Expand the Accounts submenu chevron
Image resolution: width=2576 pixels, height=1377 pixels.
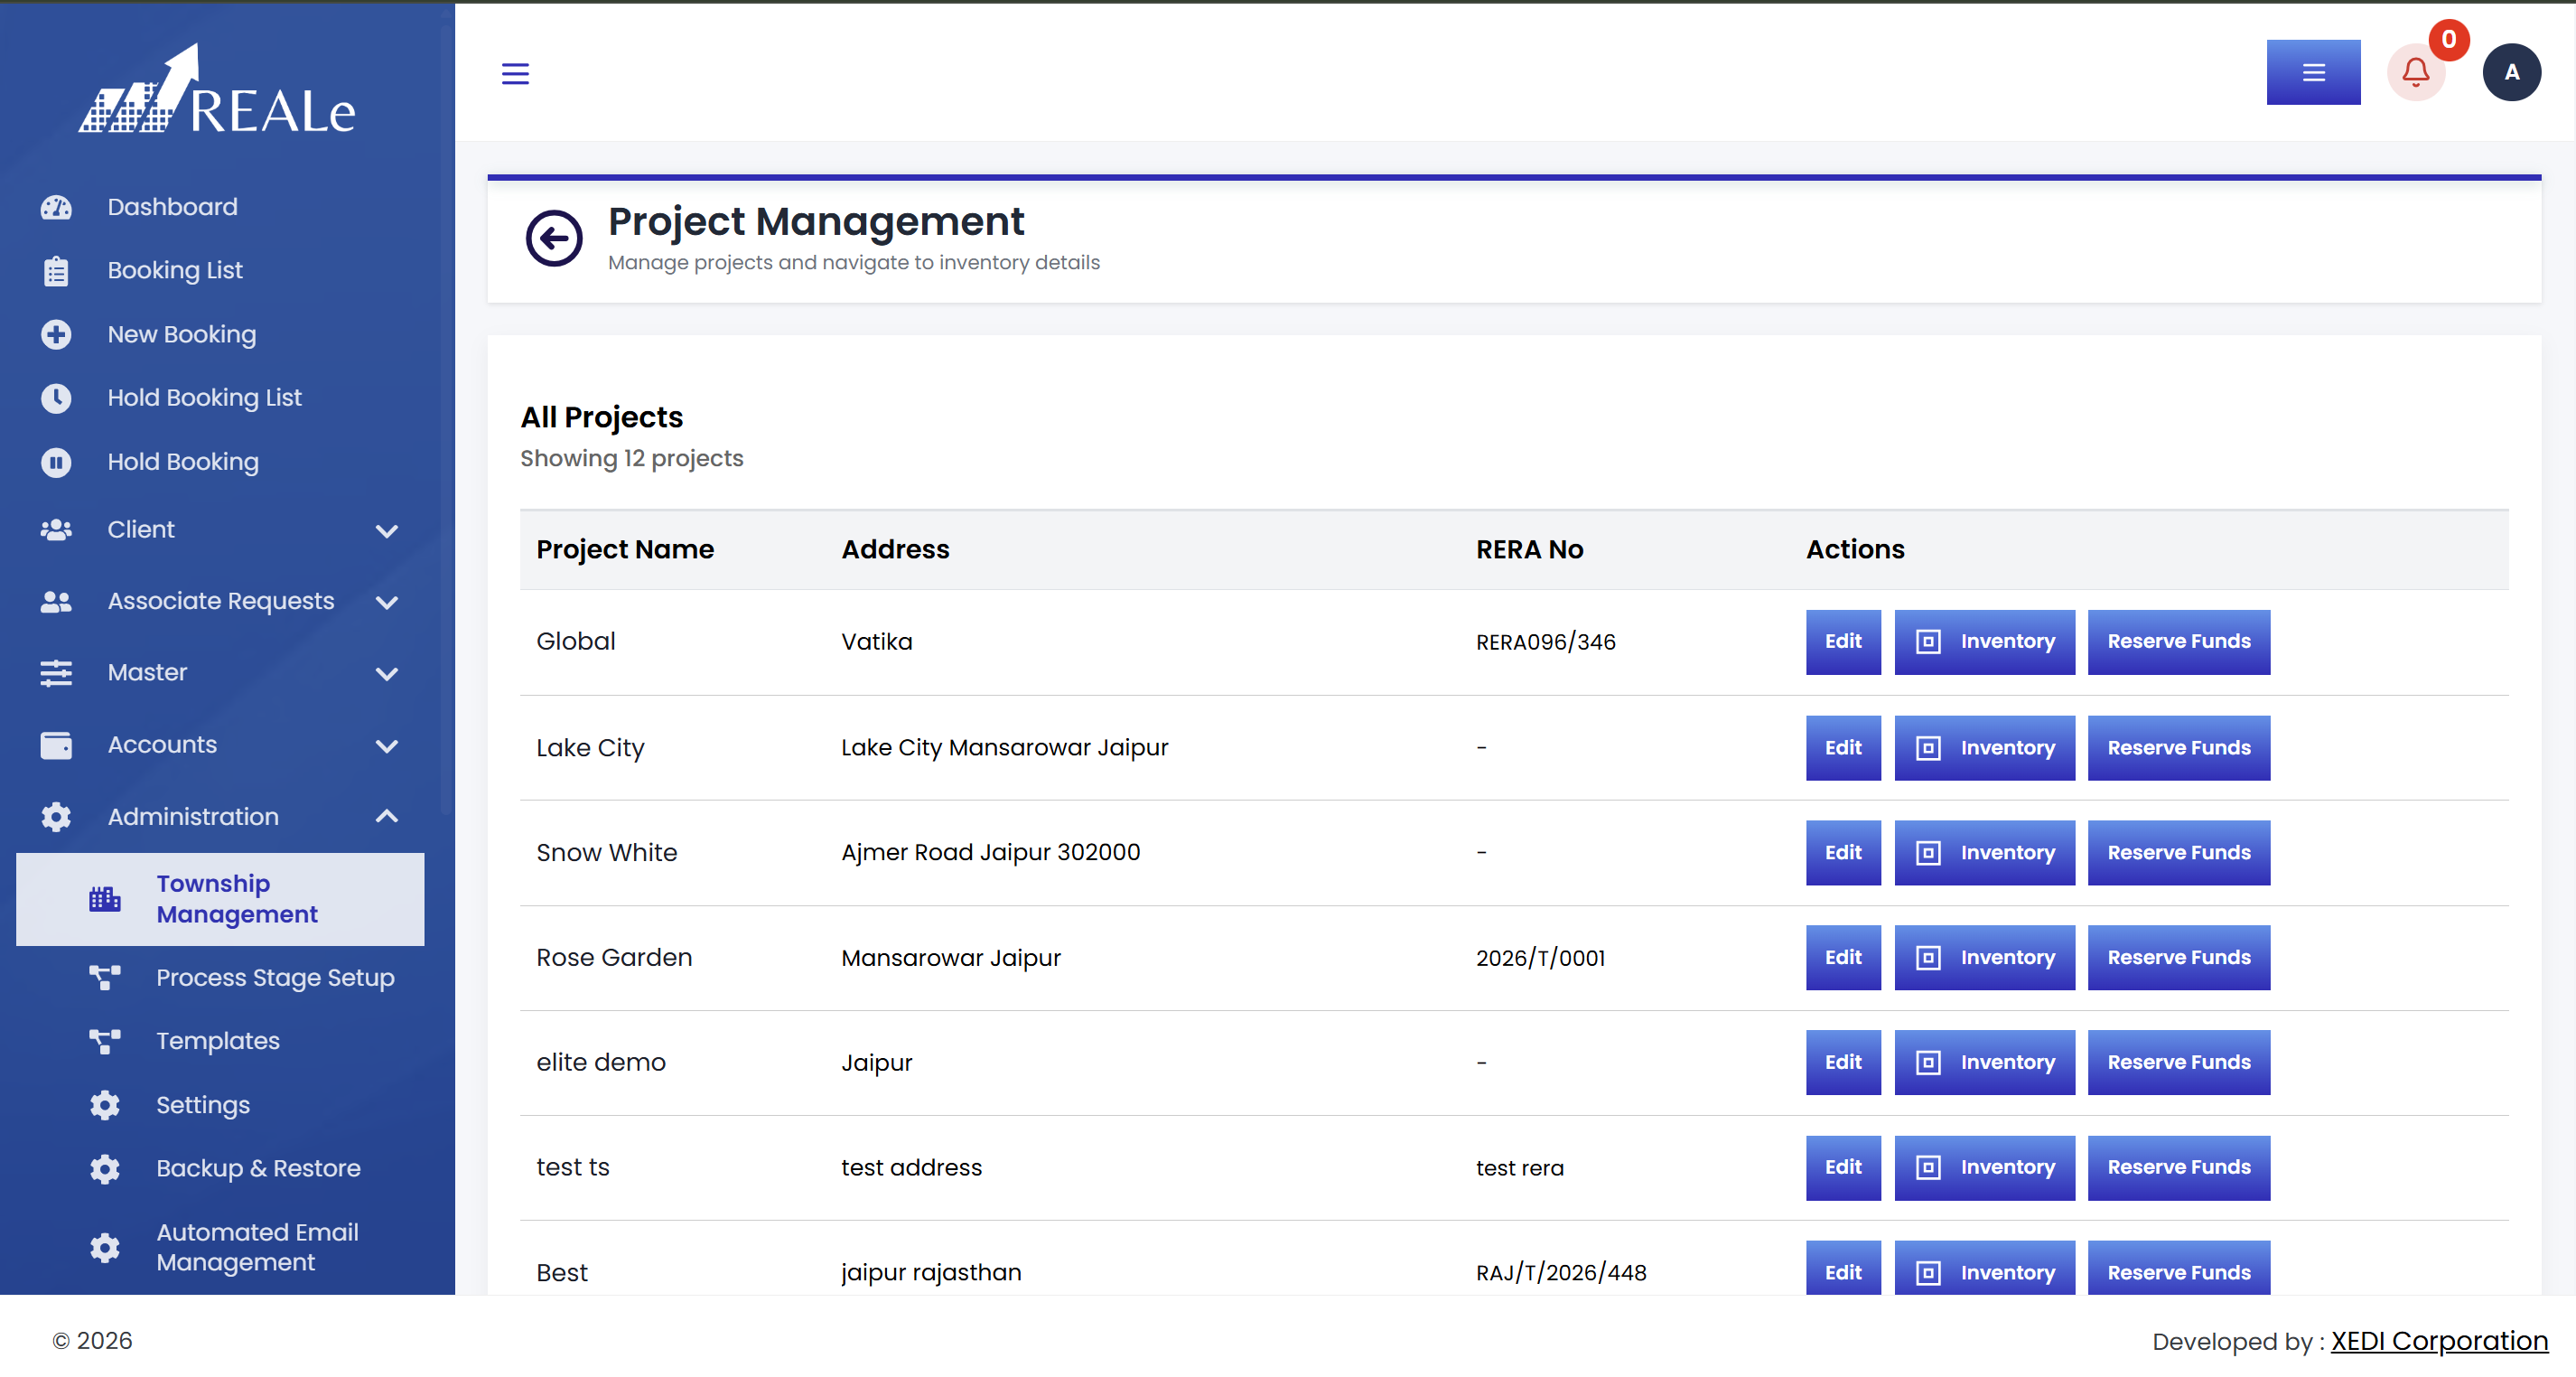point(387,746)
